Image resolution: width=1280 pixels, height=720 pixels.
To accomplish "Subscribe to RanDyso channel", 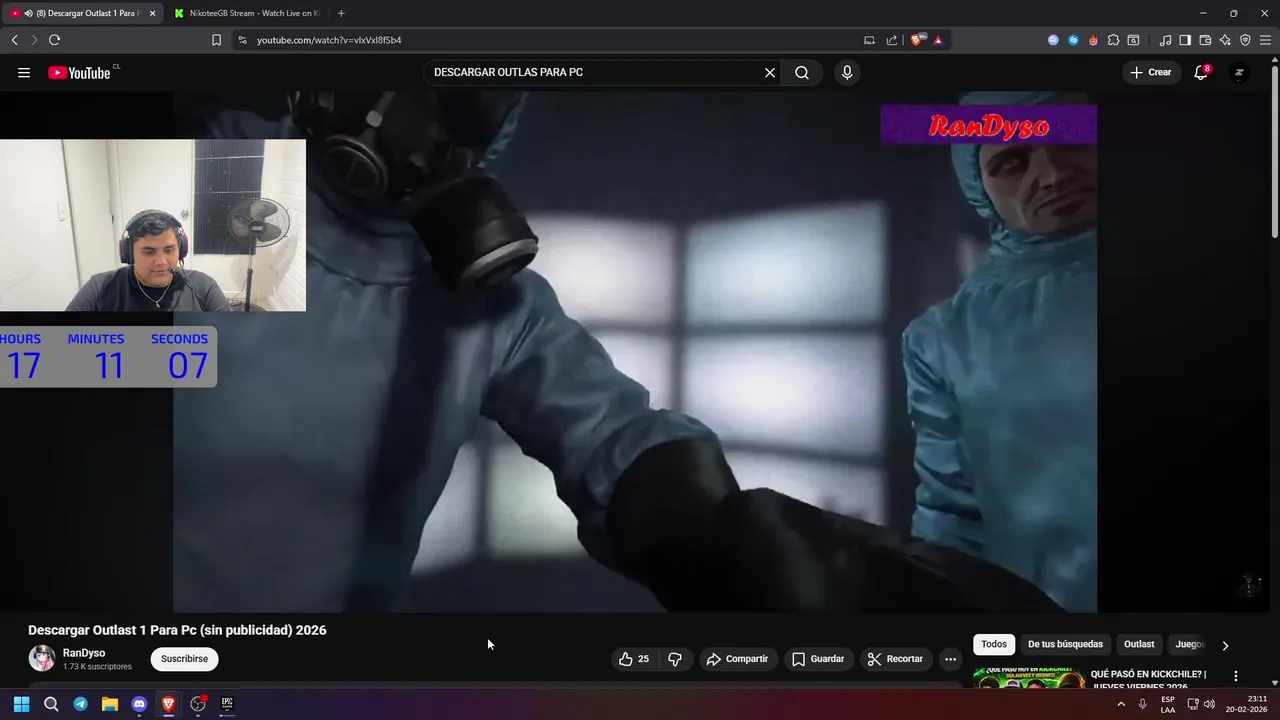I will click(x=184, y=659).
